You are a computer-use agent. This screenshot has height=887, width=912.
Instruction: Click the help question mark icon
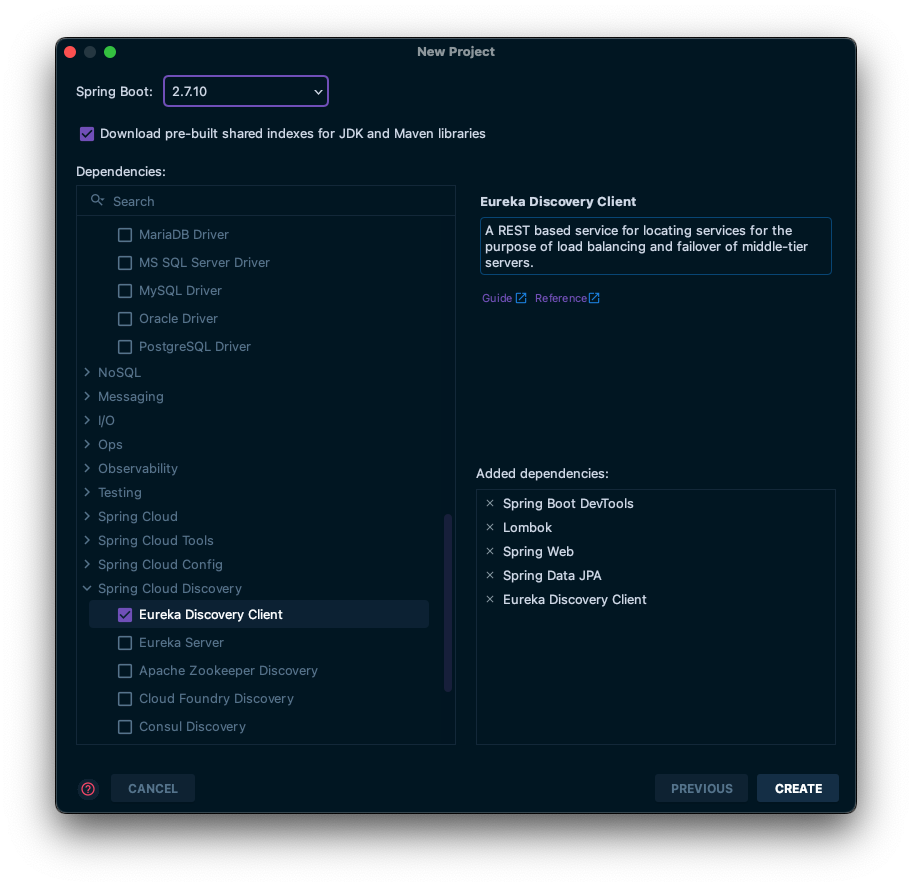tap(88, 789)
